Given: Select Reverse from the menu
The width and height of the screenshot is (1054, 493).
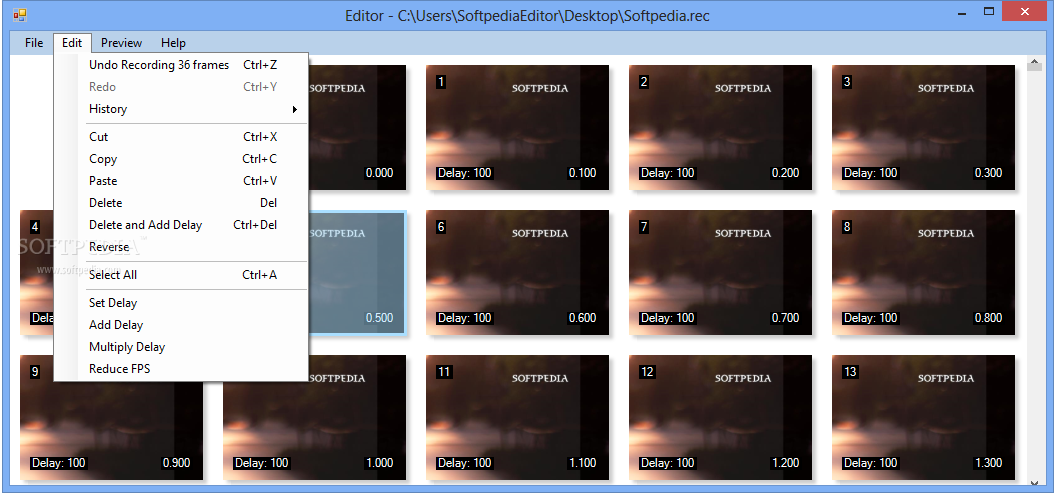Looking at the screenshot, I should tap(181, 247).
